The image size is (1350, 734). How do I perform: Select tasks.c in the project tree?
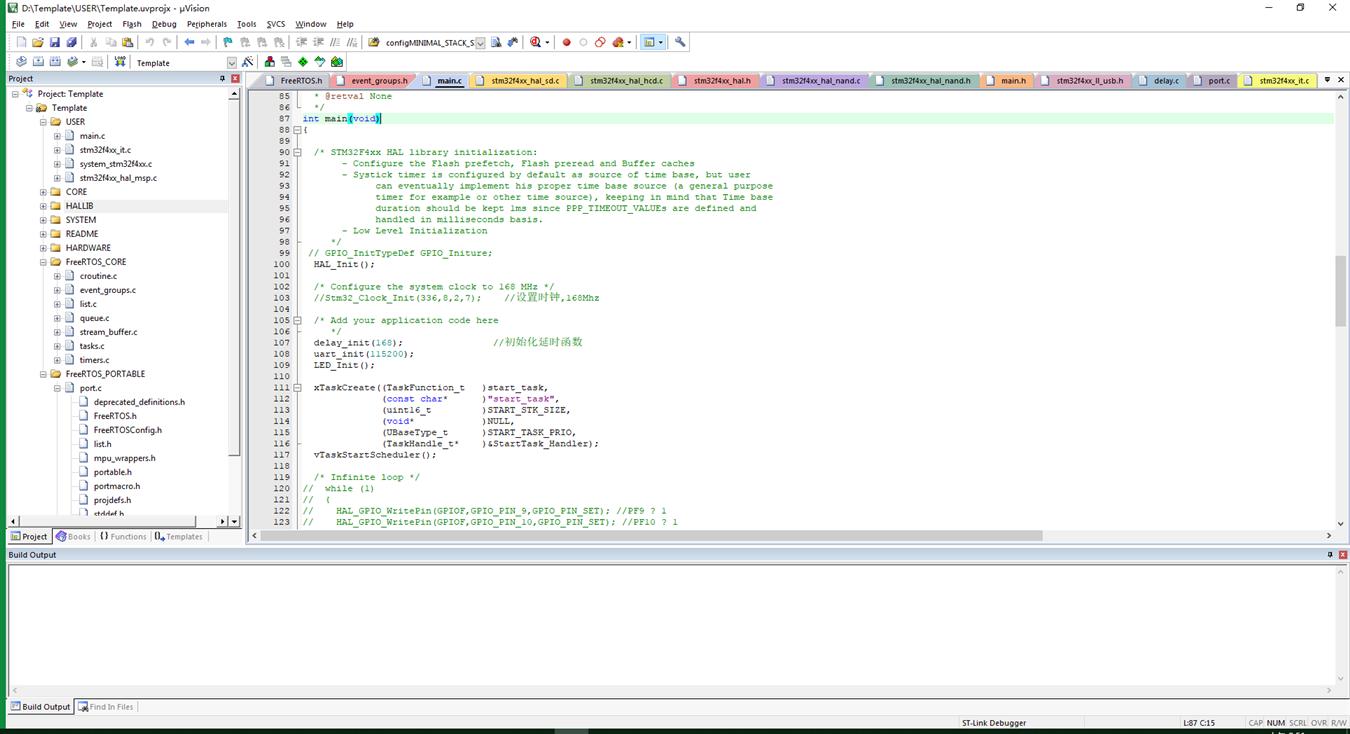pyautogui.click(x=92, y=346)
